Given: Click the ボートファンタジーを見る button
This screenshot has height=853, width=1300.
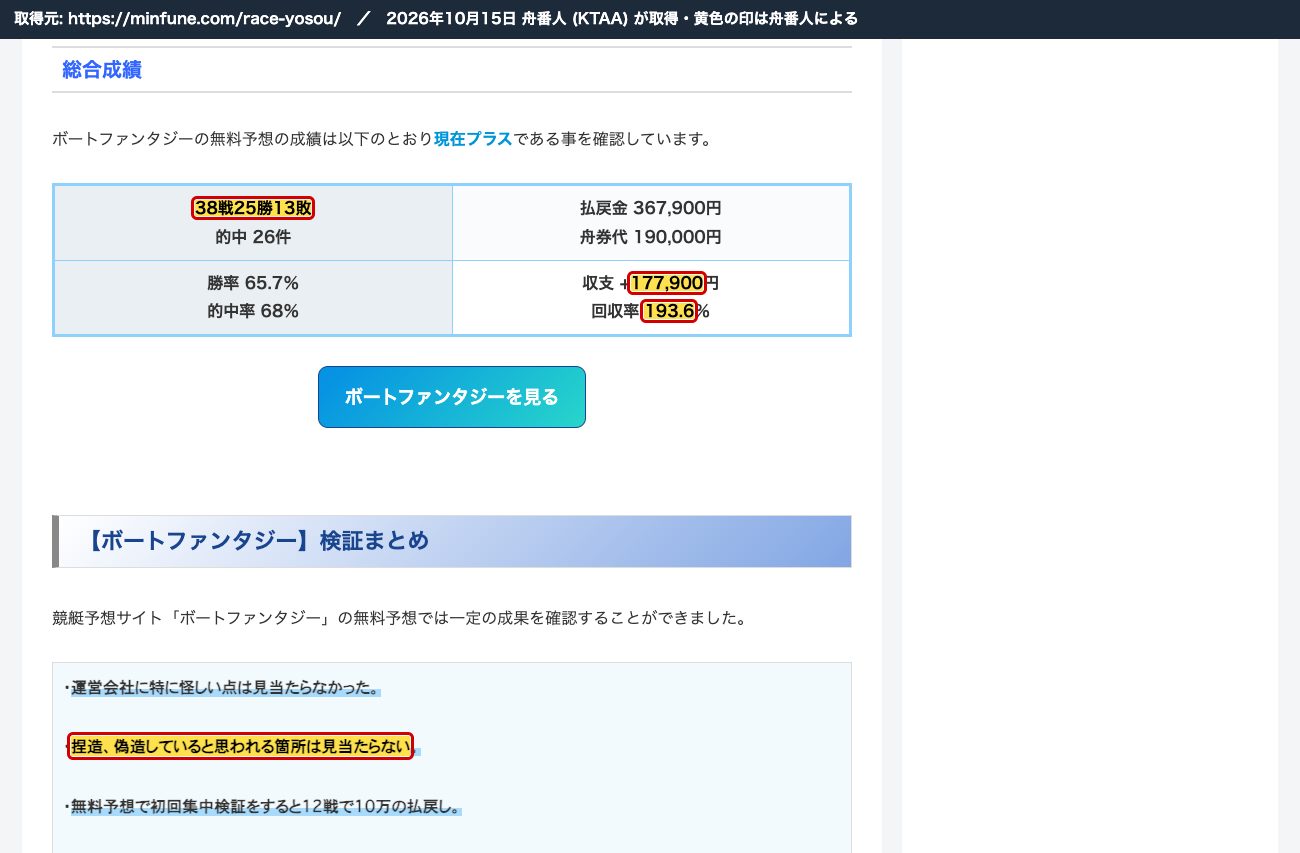Looking at the screenshot, I should tap(452, 397).
